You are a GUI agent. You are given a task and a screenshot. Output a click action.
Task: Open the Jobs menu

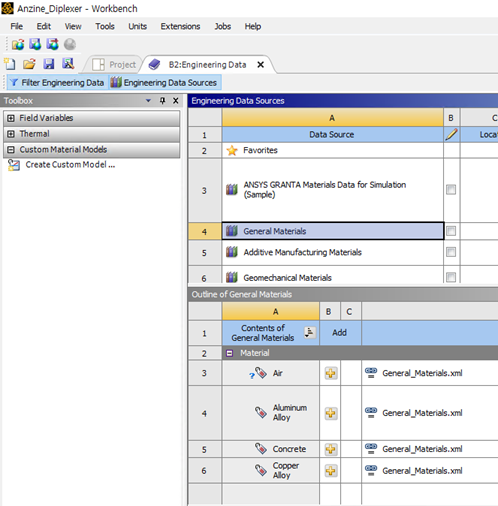click(x=223, y=26)
